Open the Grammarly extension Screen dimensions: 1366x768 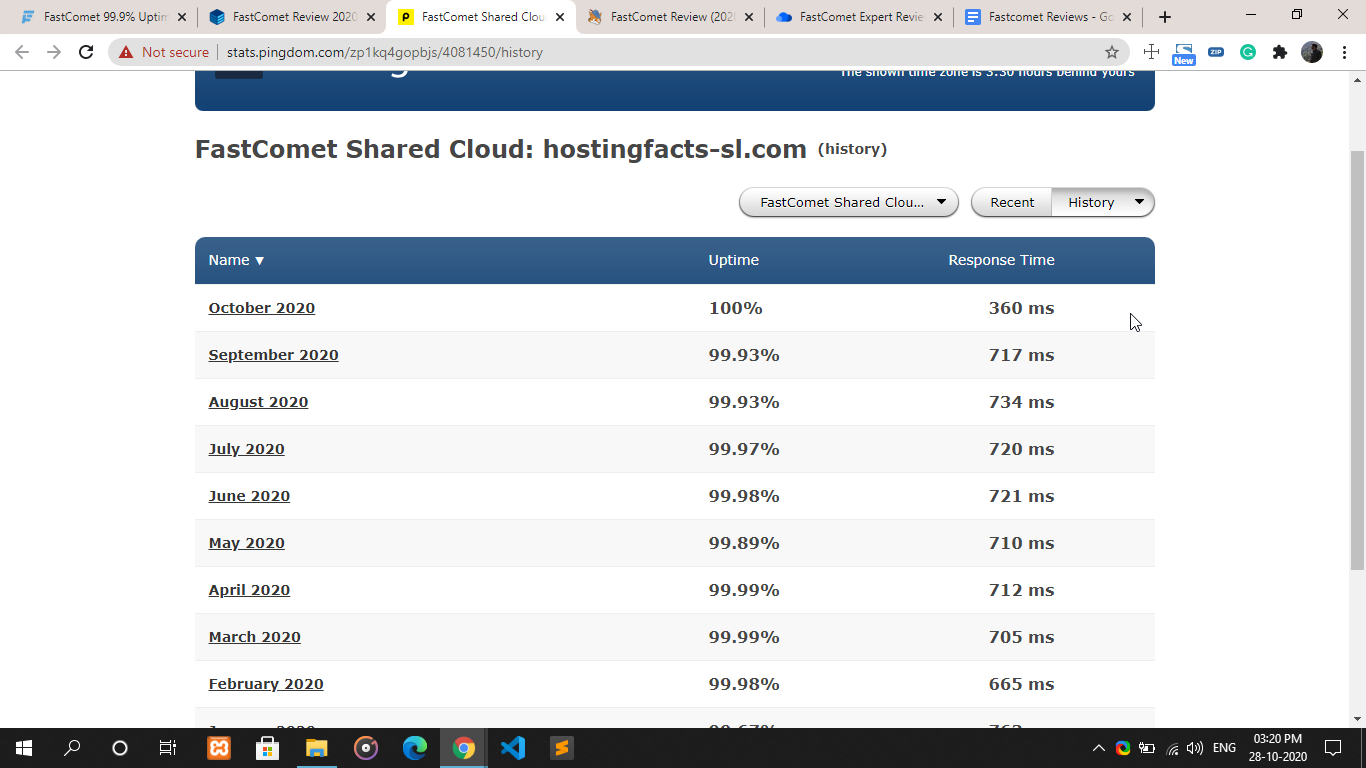(1248, 52)
